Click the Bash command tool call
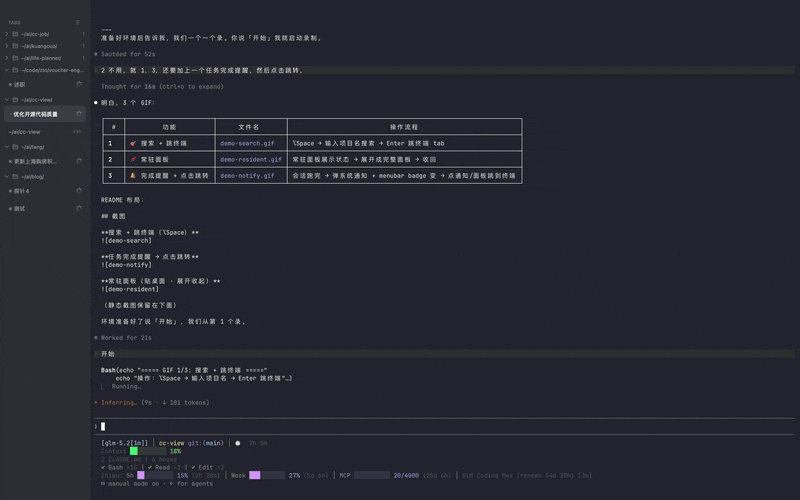This screenshot has height=500, width=800. (197, 374)
